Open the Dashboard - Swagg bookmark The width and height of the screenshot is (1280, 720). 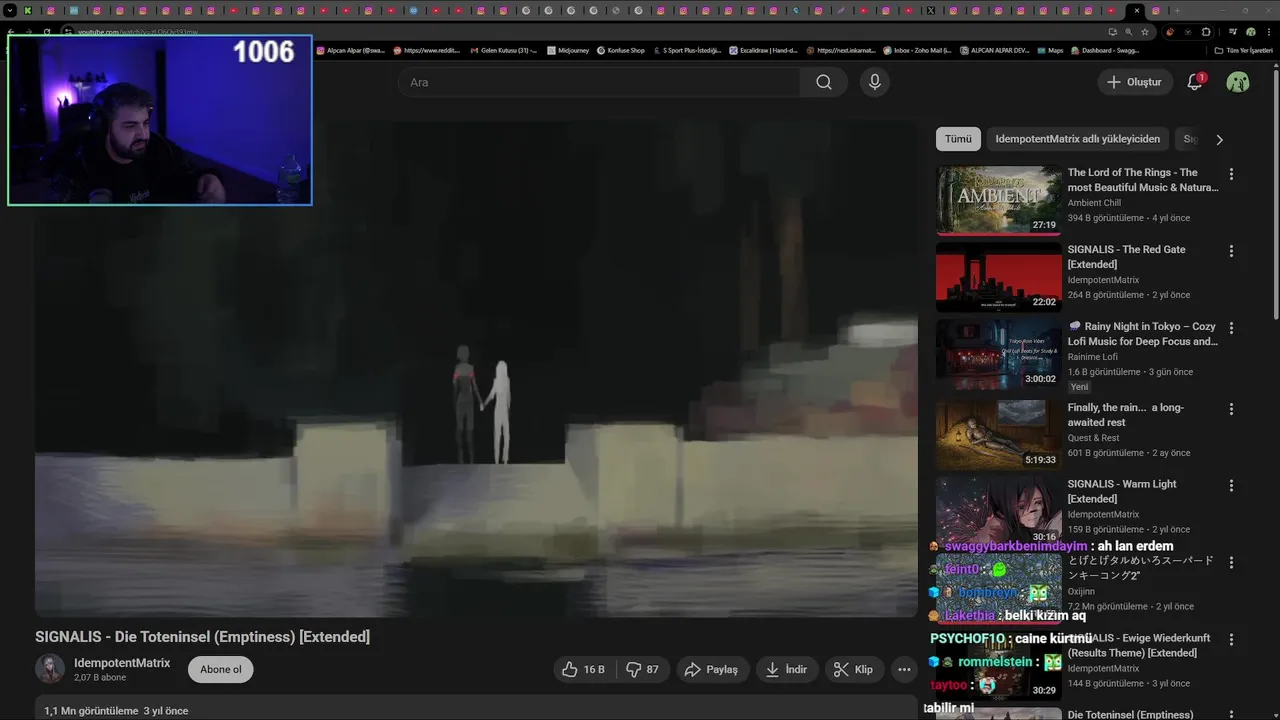1105,50
